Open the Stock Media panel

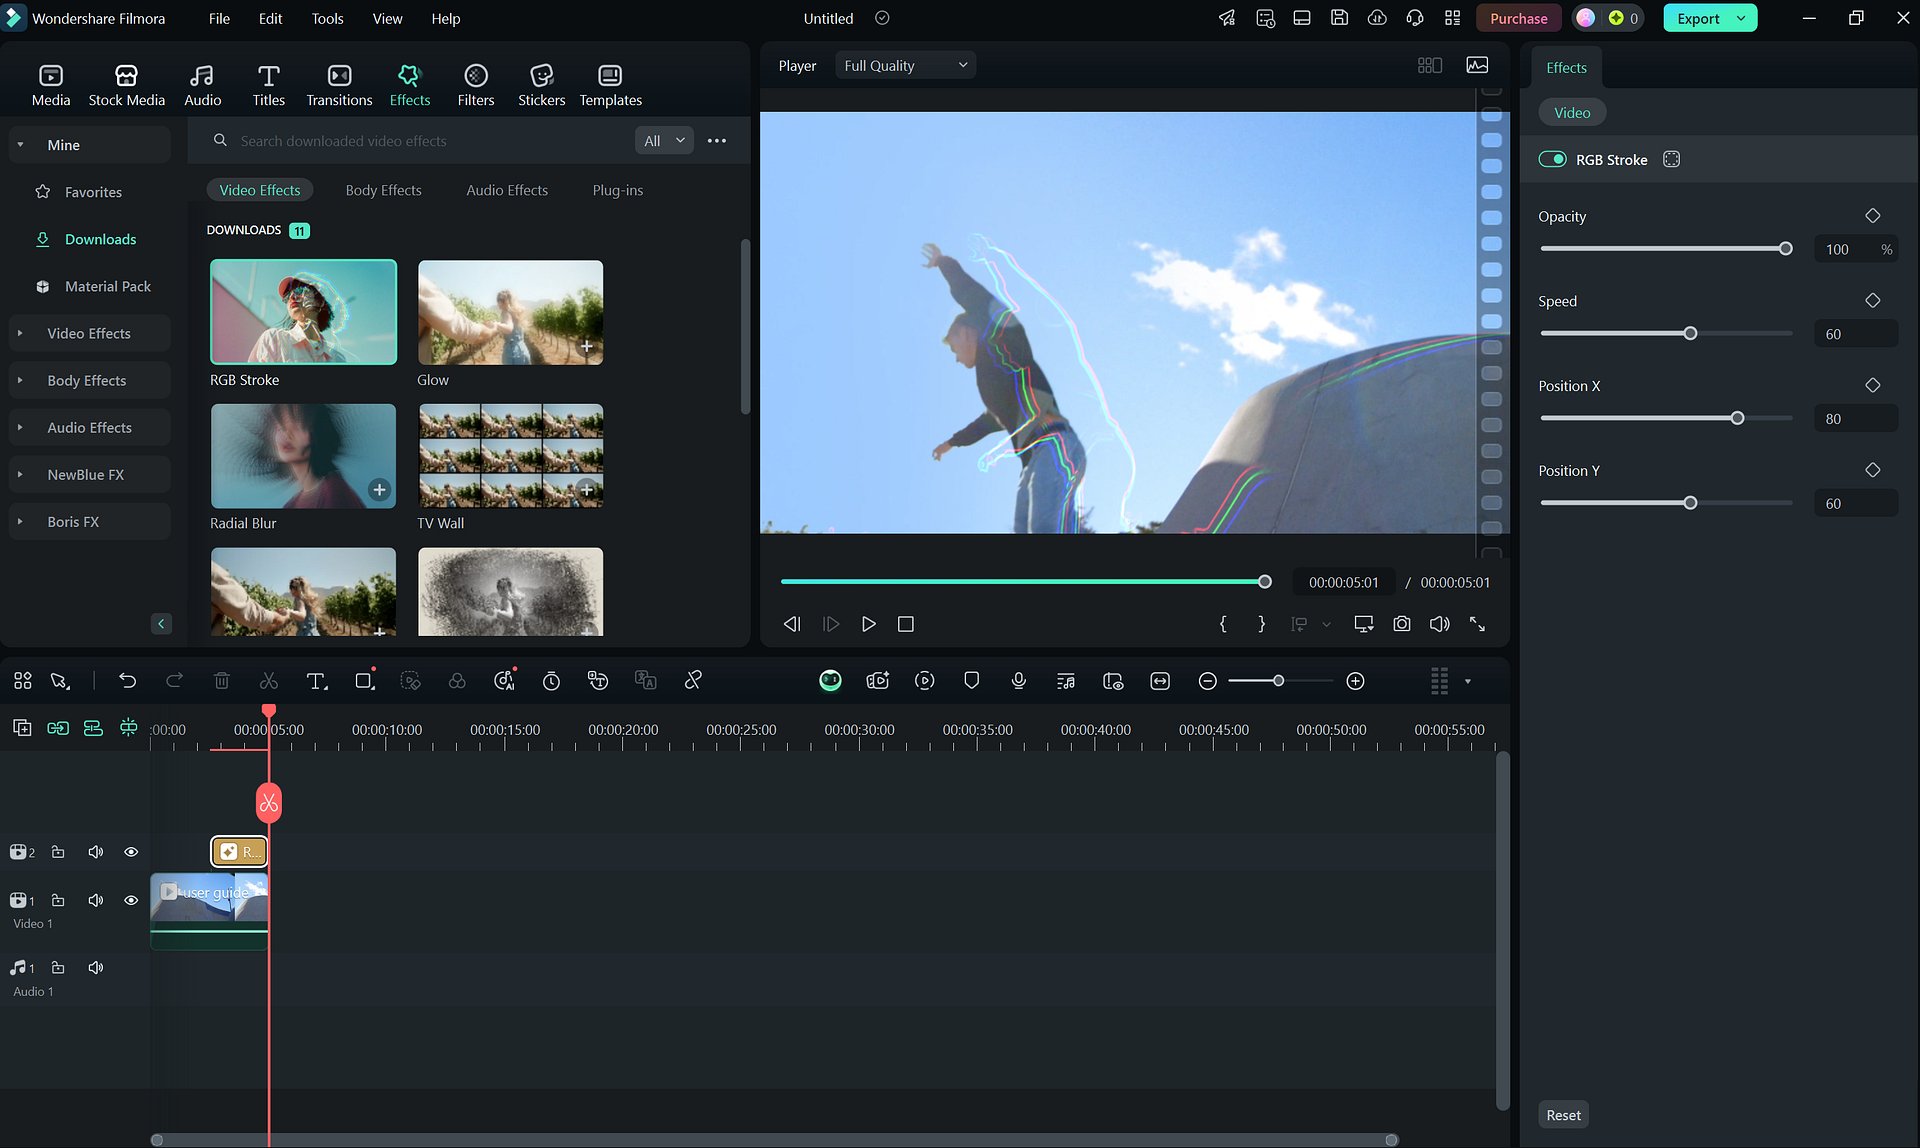[x=127, y=83]
